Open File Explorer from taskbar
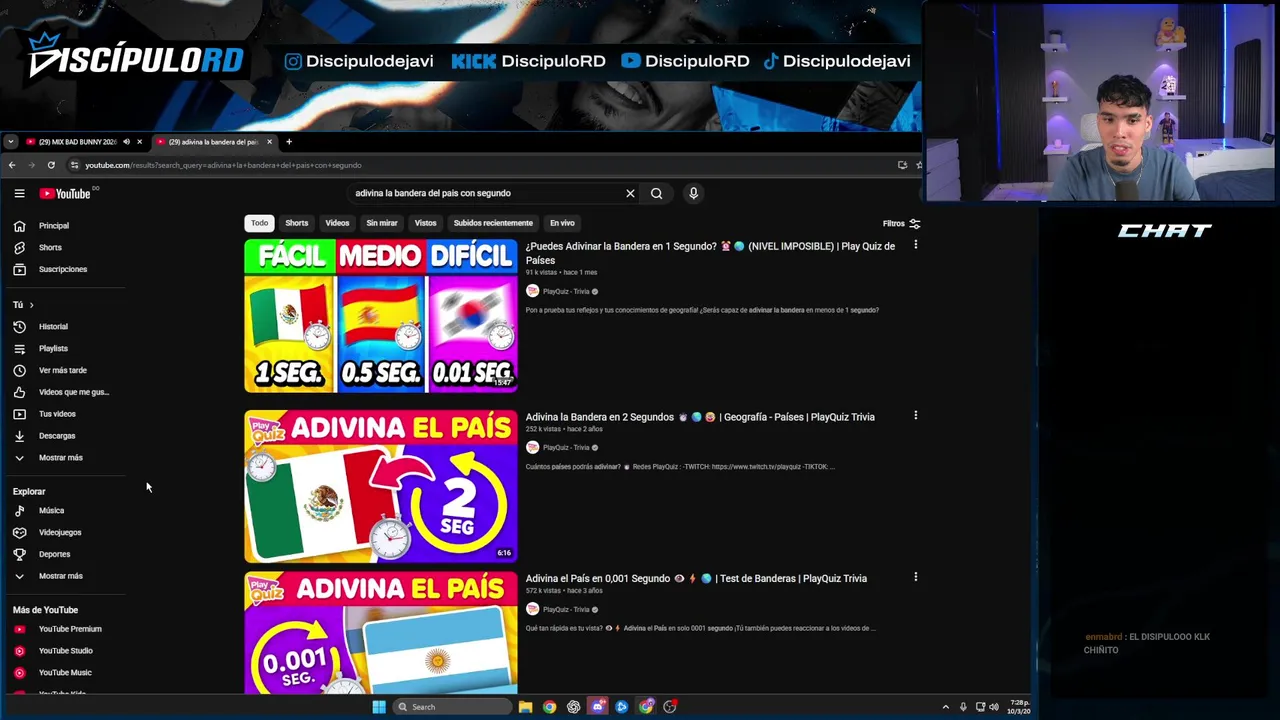The height and width of the screenshot is (720, 1280). (525, 707)
